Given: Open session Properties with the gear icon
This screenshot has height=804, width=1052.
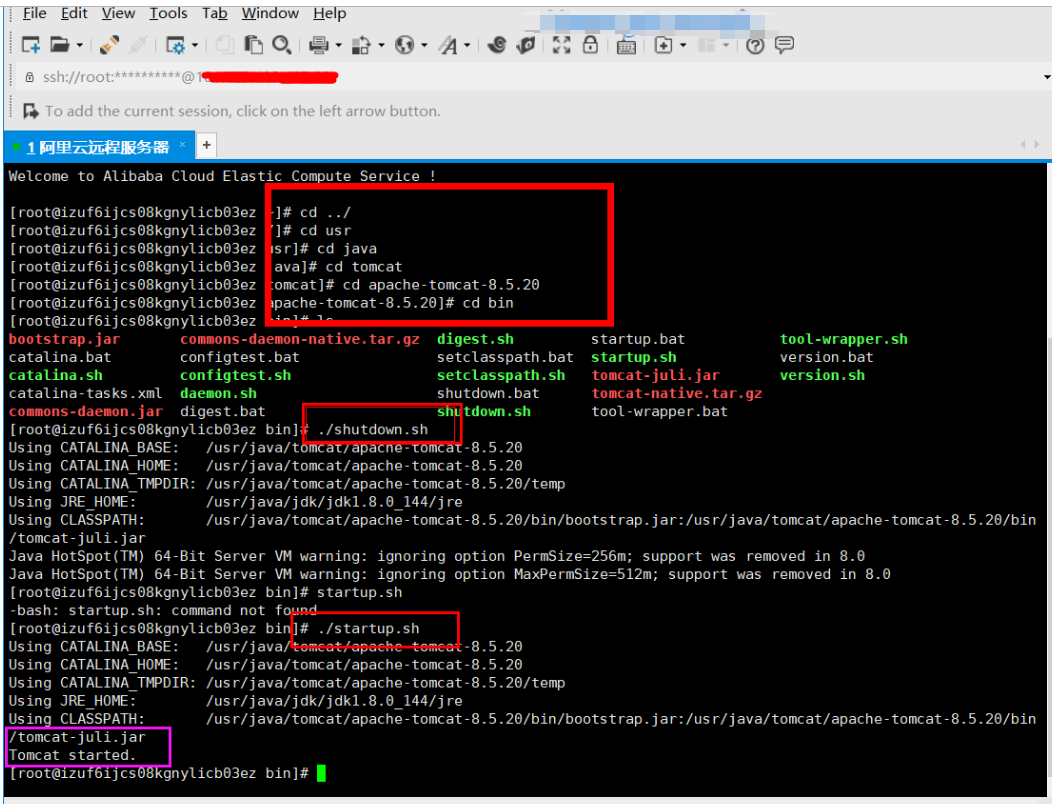Looking at the screenshot, I should [175, 45].
